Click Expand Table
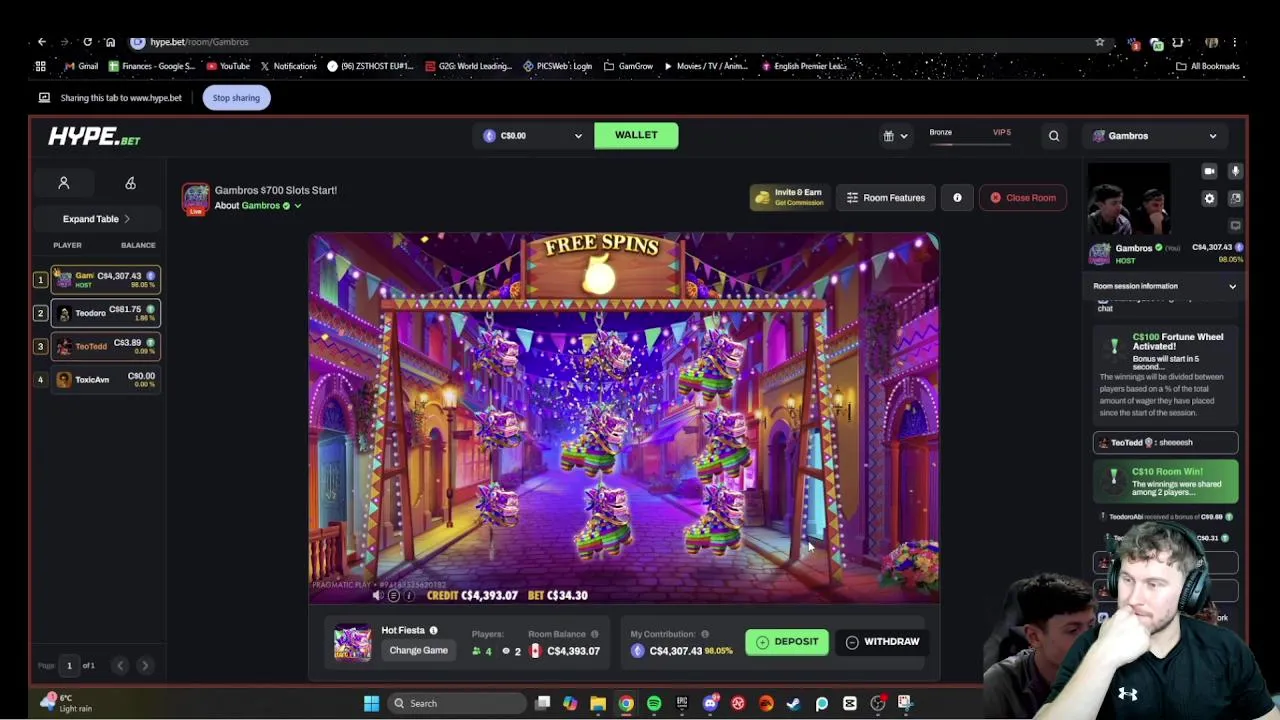Screen dimensions: 1280x720 click(x=96, y=219)
